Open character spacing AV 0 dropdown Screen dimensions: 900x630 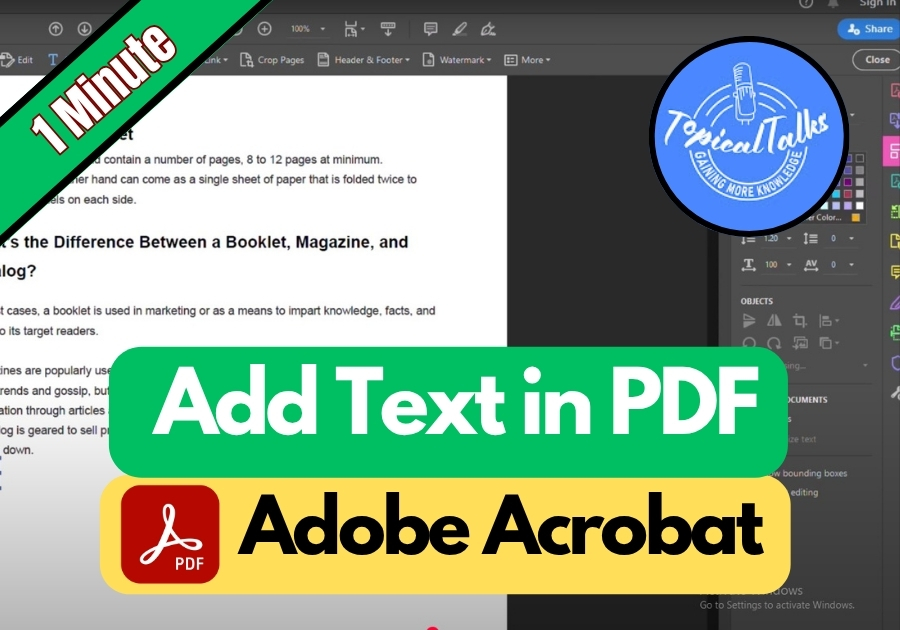tap(851, 265)
